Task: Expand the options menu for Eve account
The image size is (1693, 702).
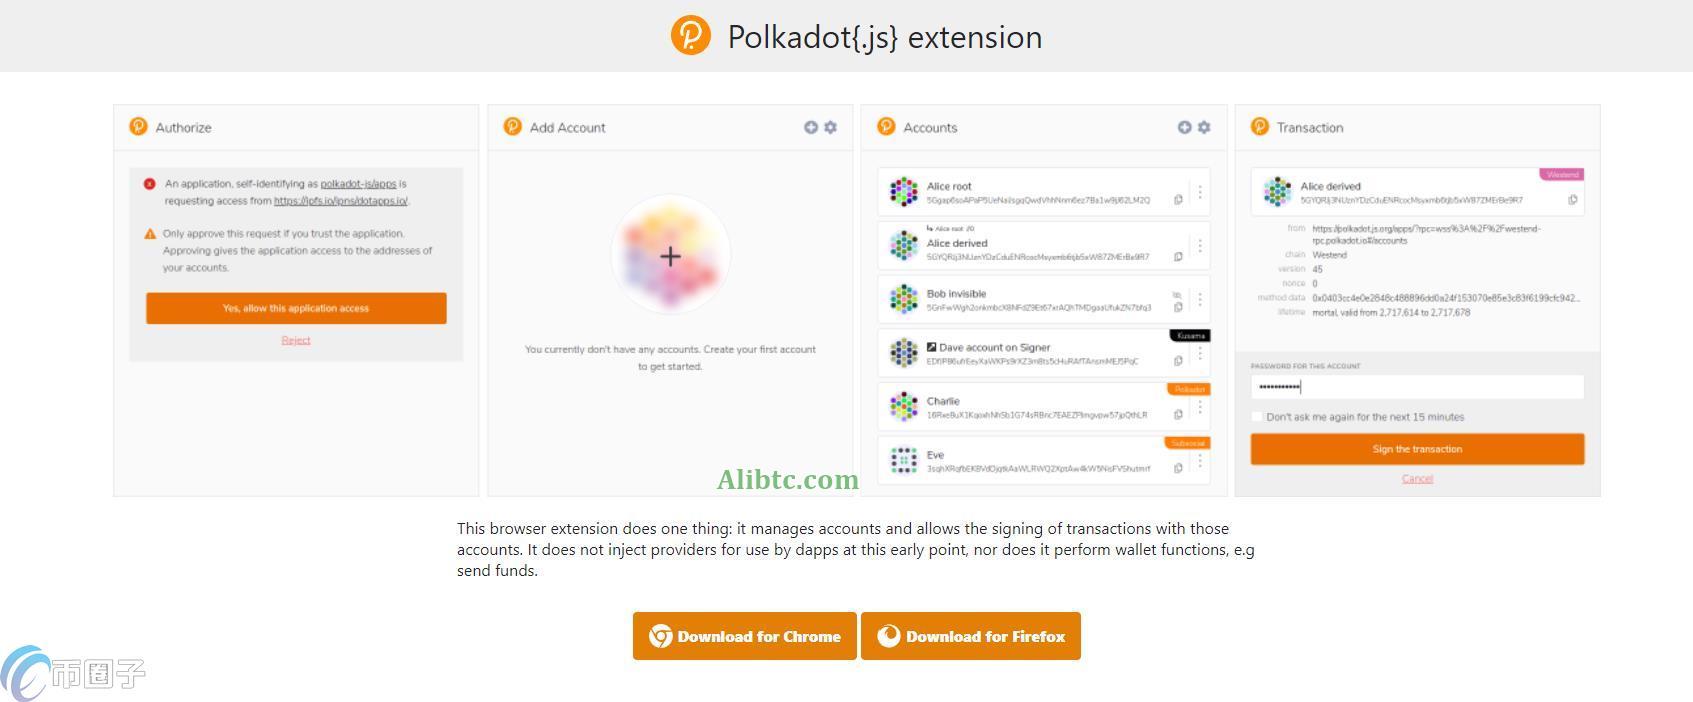Action: click(x=1200, y=461)
